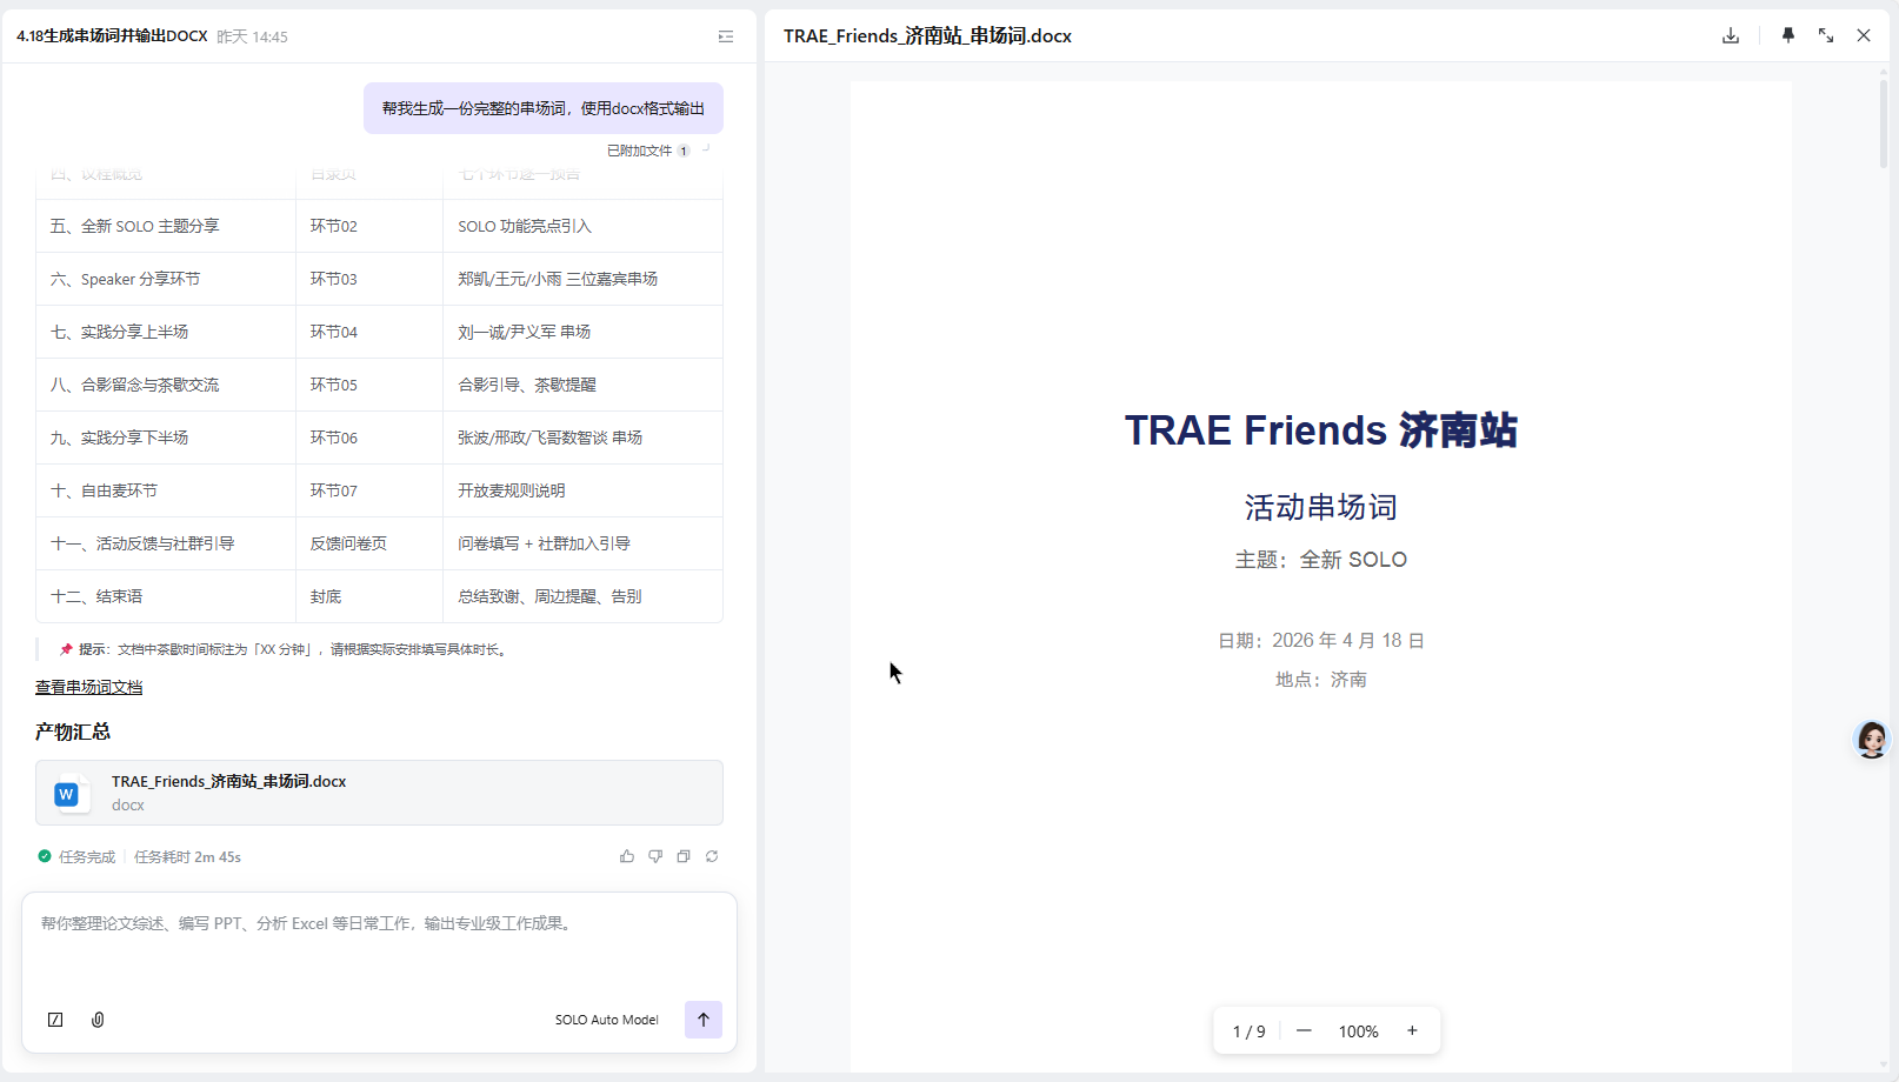The image size is (1899, 1083).
Task: Give a thumbs down to the response
Action: tap(655, 856)
